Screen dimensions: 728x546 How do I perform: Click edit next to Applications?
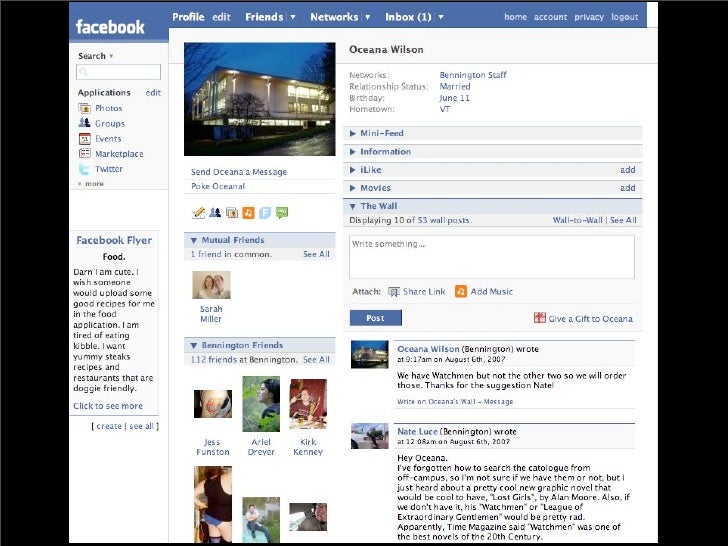pyautogui.click(x=153, y=92)
